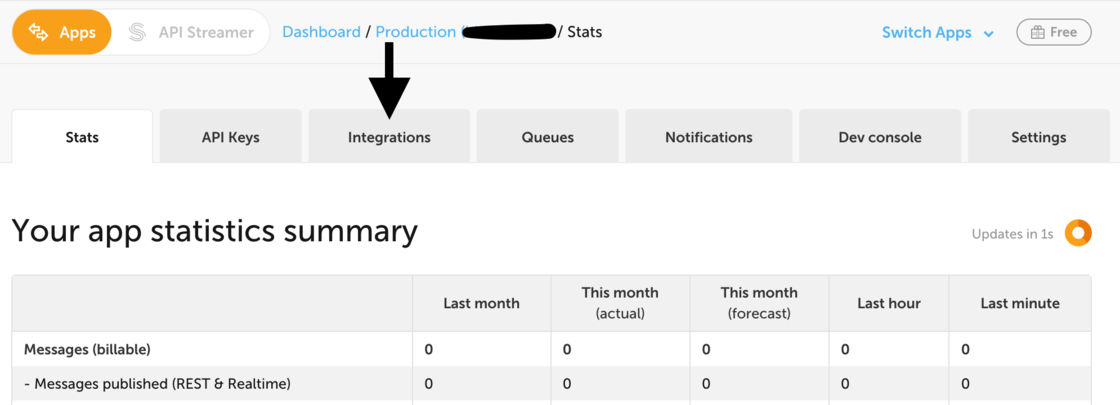Go to the Dashboard breadcrumb link

(321, 32)
